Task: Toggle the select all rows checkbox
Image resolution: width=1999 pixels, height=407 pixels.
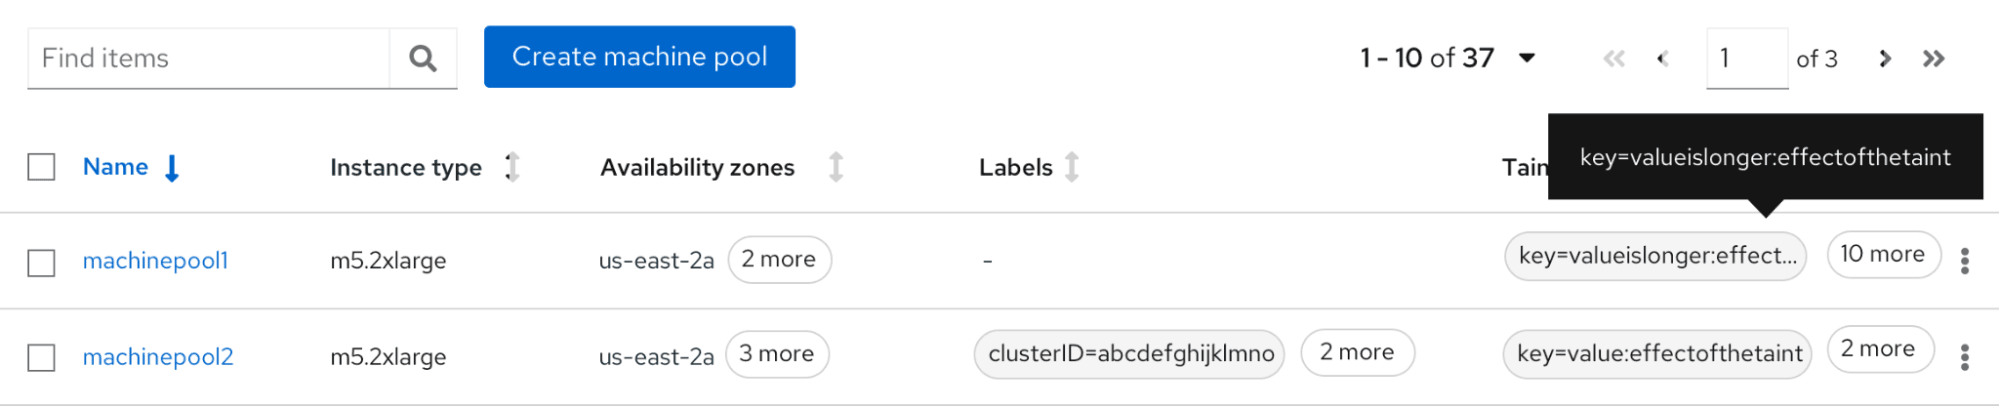Action: pyautogui.click(x=41, y=167)
